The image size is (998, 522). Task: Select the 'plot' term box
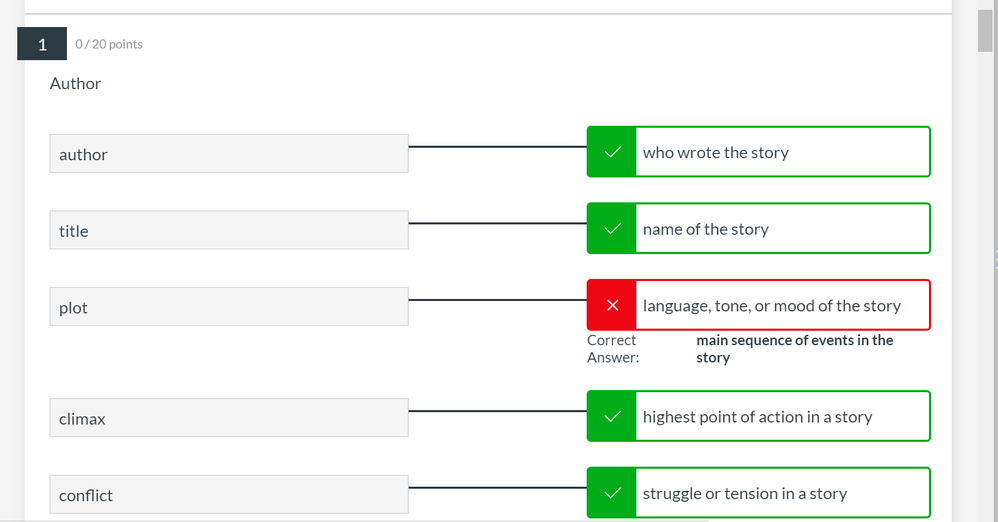click(x=229, y=306)
